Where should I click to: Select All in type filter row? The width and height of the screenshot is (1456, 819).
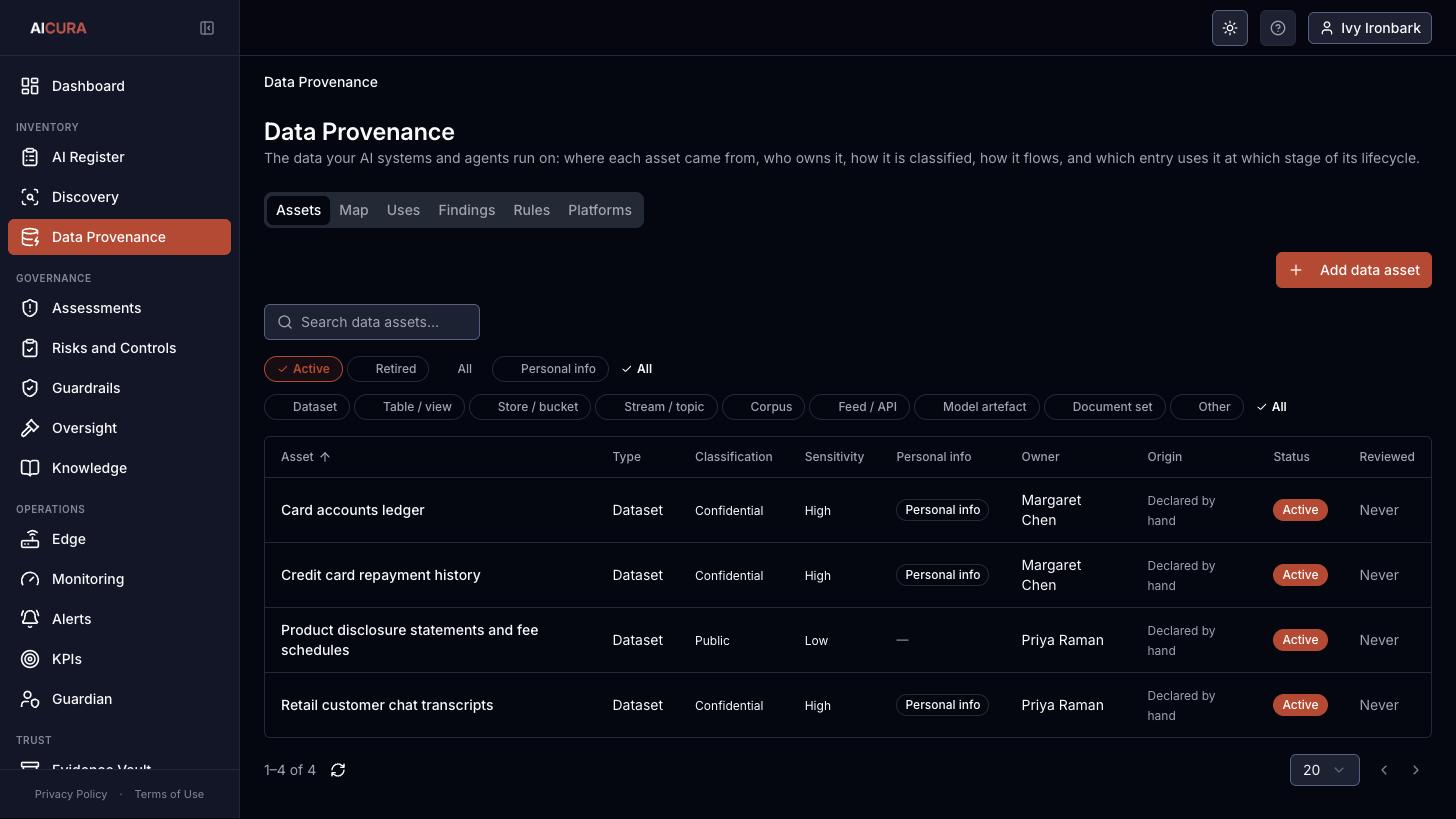click(x=1272, y=407)
